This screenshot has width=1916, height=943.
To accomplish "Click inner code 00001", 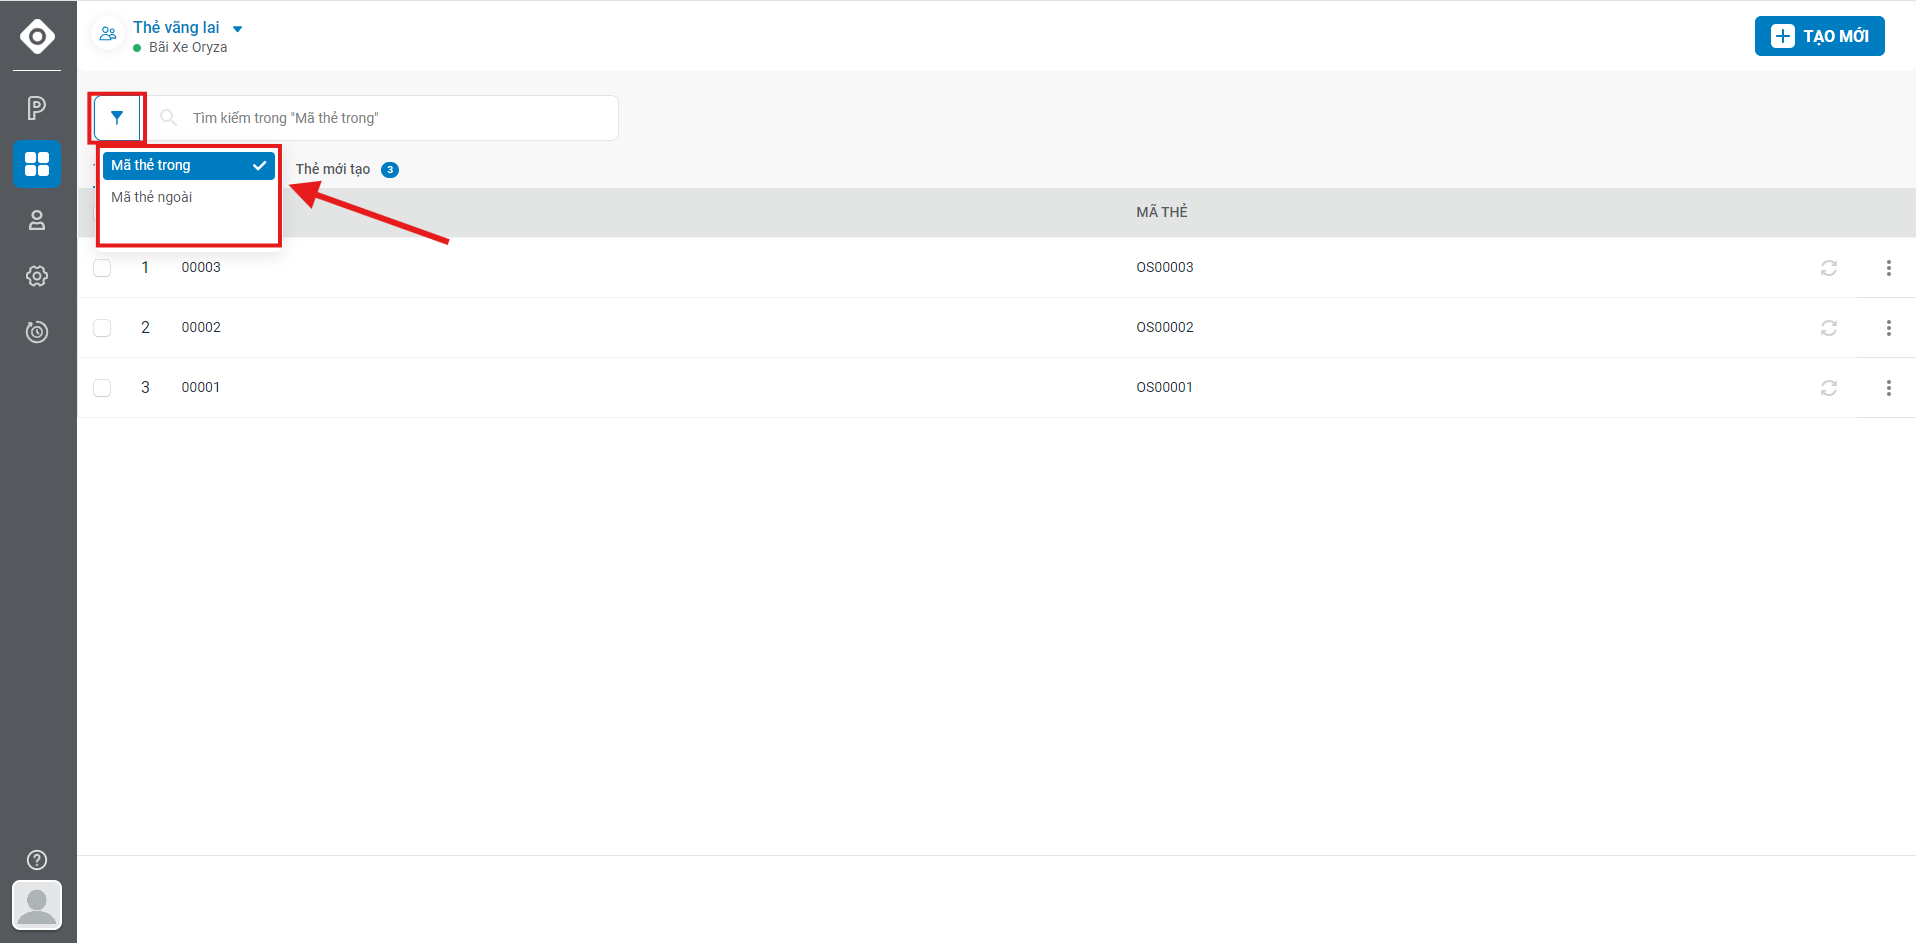I will [x=200, y=387].
